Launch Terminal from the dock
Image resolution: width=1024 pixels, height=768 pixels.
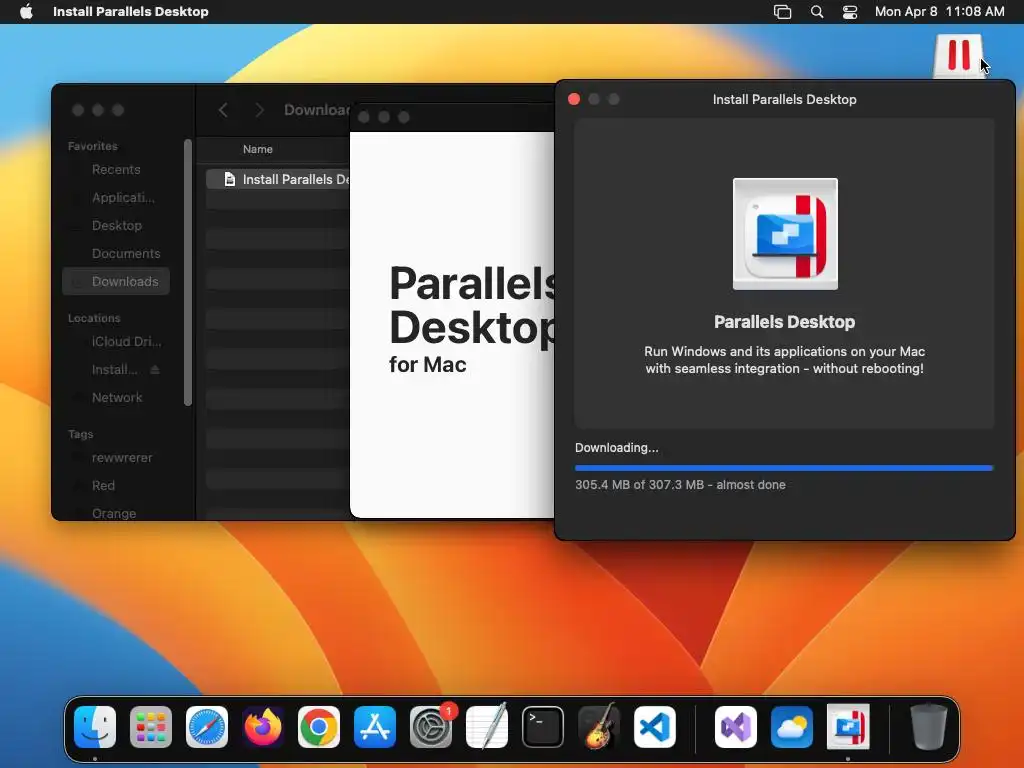(x=543, y=727)
